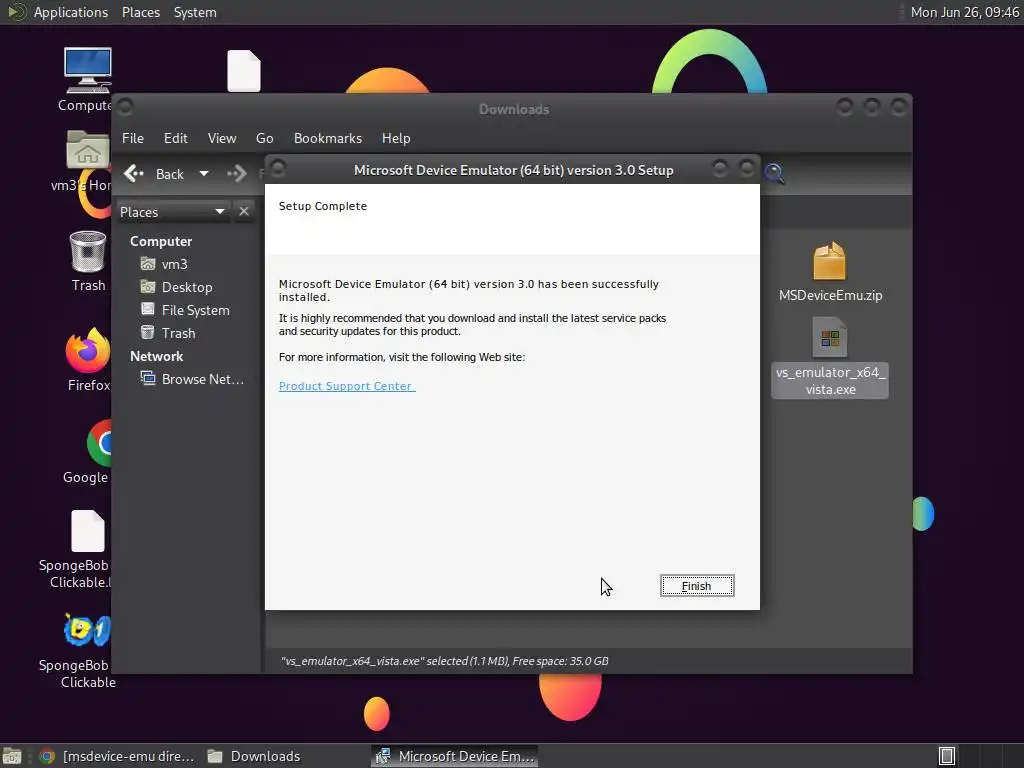Click the Downloads window menu button at top-left
Image resolution: width=1024 pixels, height=768 pixels.
click(x=125, y=106)
